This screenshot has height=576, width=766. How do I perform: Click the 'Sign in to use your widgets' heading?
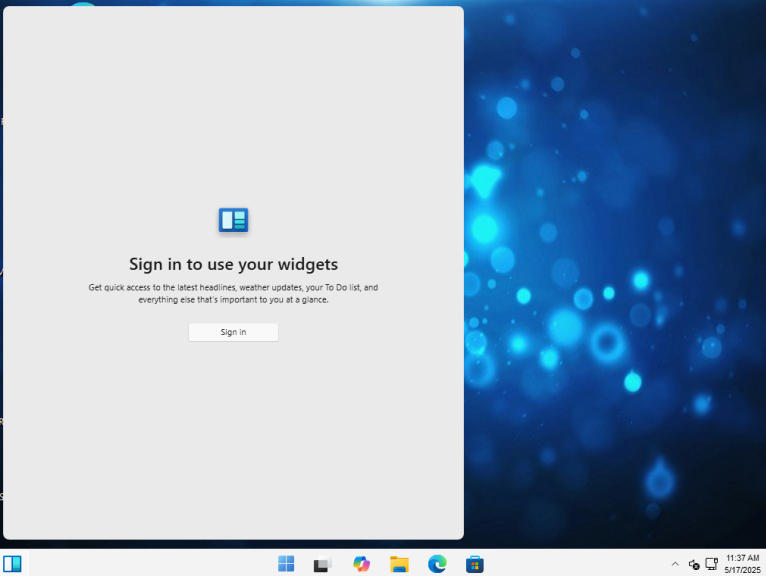pyautogui.click(x=234, y=264)
